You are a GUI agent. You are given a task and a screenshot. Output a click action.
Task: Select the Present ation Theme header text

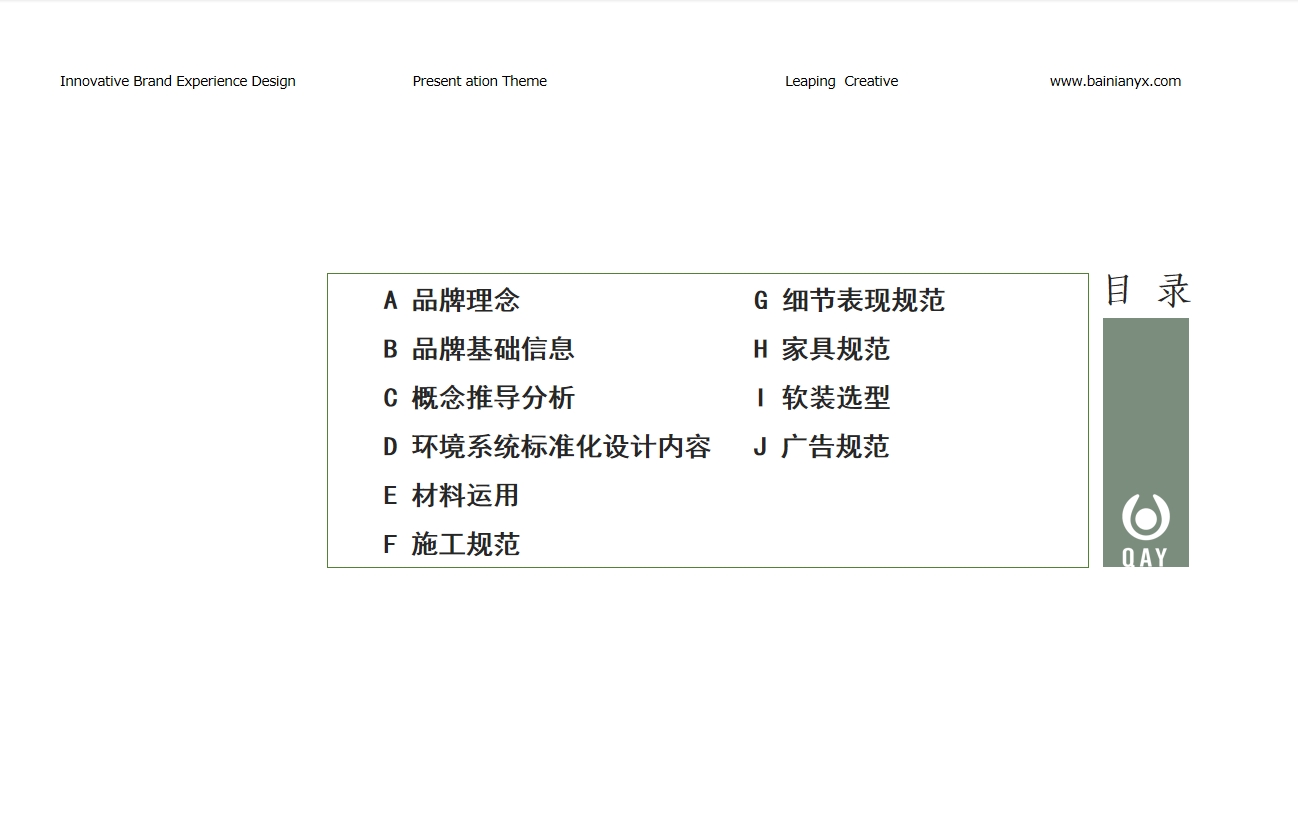(480, 81)
